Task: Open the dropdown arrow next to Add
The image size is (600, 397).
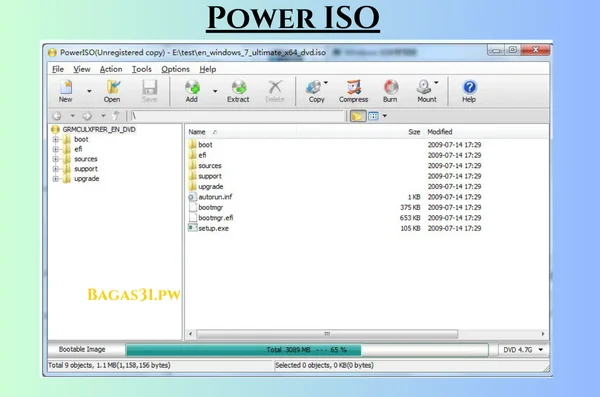Action: pyautogui.click(x=215, y=91)
